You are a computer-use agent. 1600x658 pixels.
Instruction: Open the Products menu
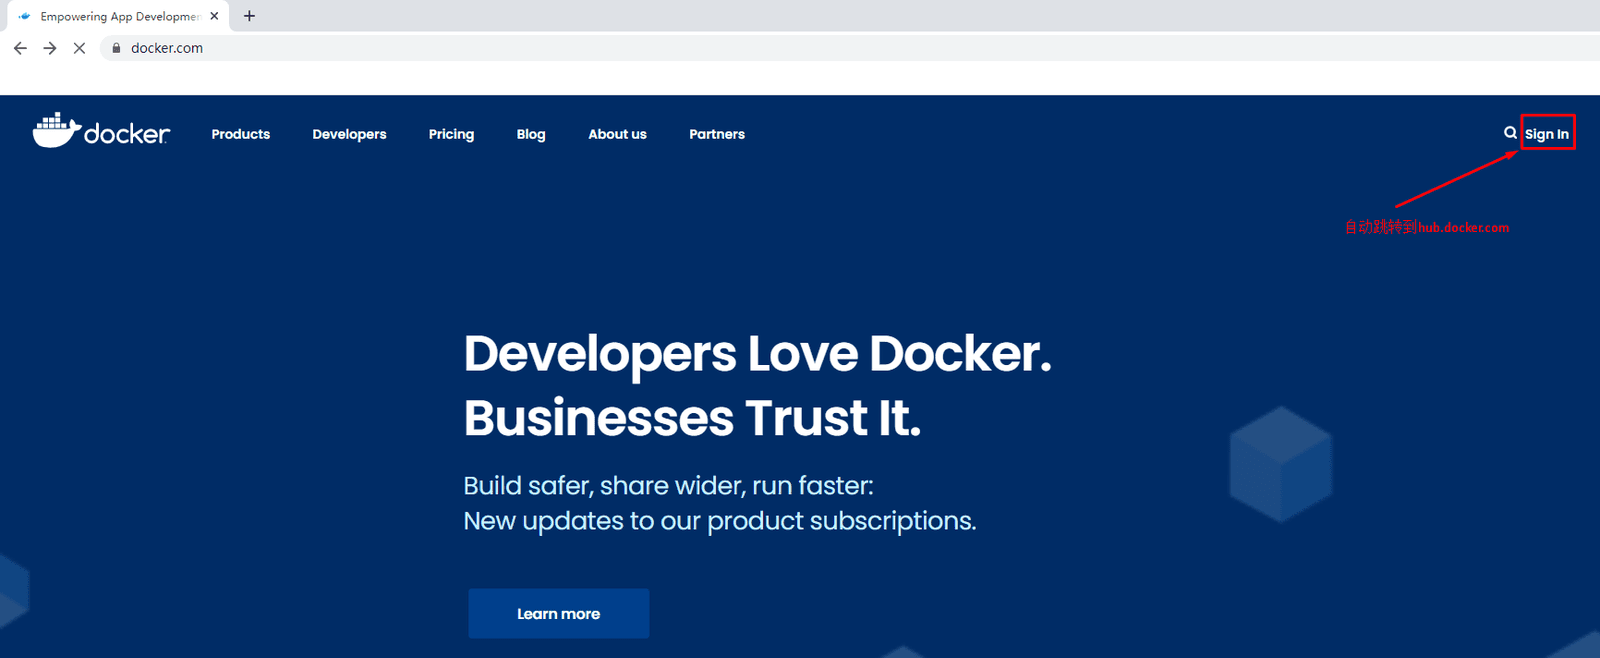[x=241, y=134]
